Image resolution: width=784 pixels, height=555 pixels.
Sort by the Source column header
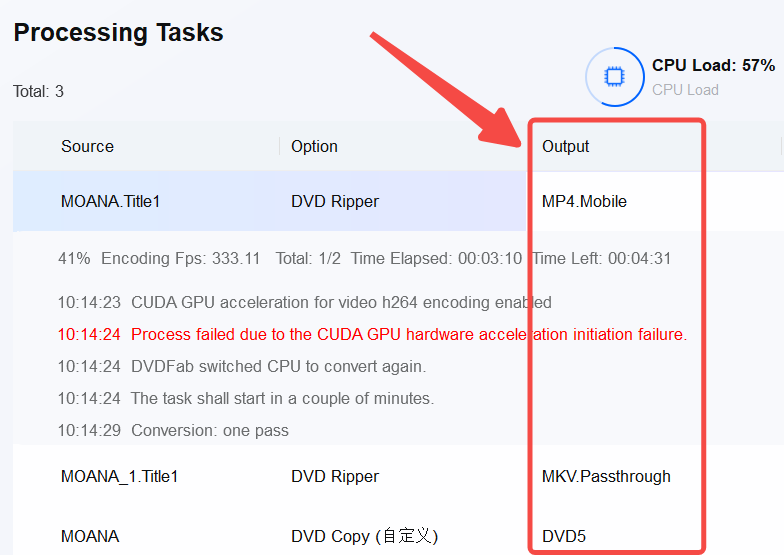coord(87,146)
